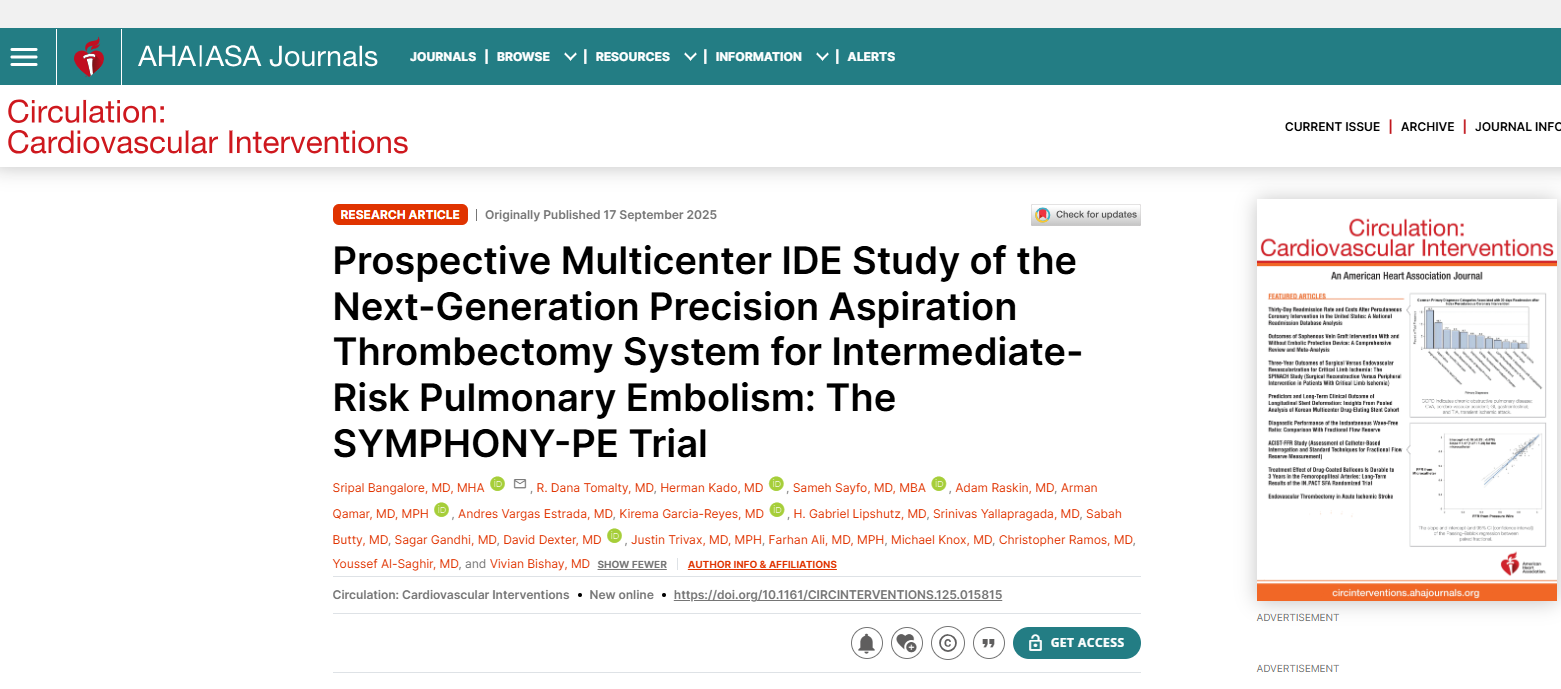Click author name Christopher Ramos, MD
Image resolution: width=1561 pixels, height=689 pixels.
point(1067,540)
